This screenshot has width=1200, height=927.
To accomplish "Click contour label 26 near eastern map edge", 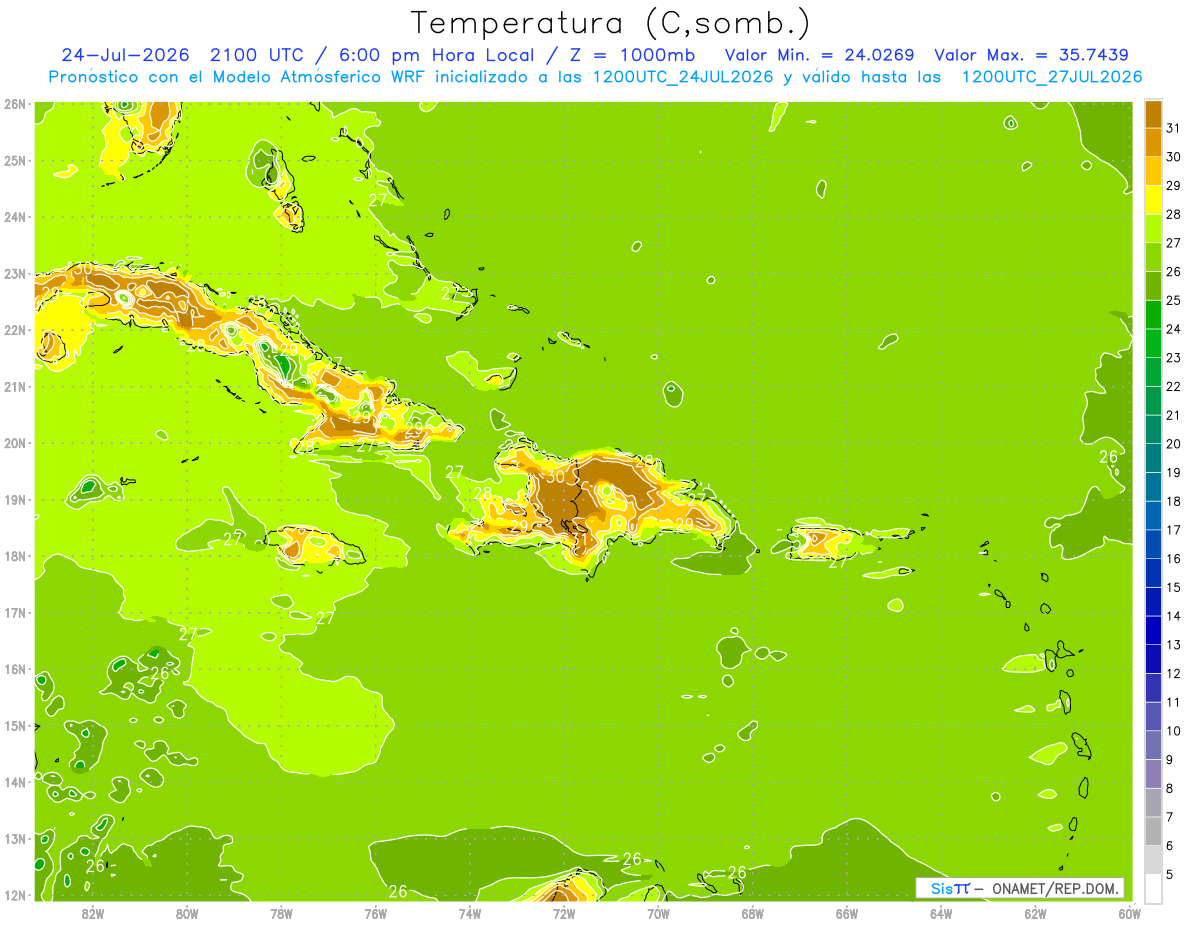I will pyautogui.click(x=1108, y=457).
